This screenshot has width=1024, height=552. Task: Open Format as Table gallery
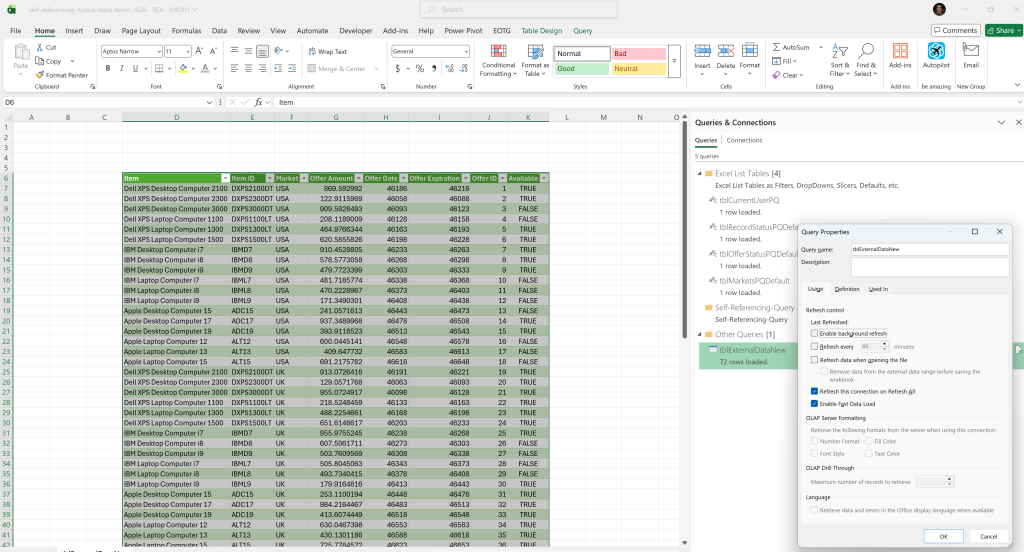click(x=535, y=61)
